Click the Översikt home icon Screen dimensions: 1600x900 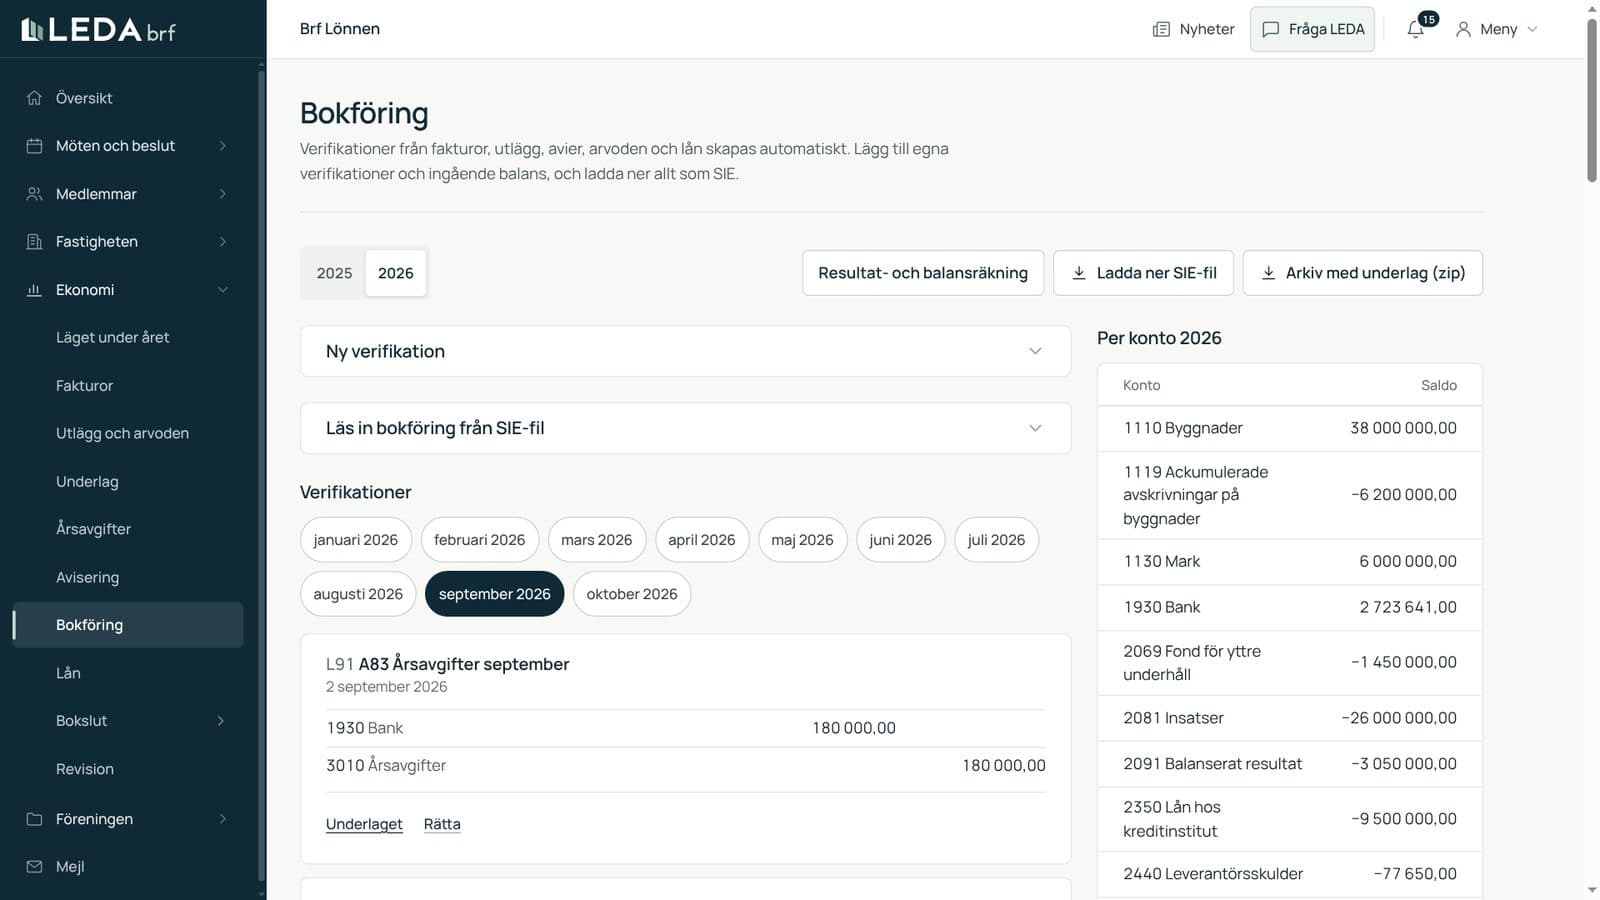pos(34,98)
